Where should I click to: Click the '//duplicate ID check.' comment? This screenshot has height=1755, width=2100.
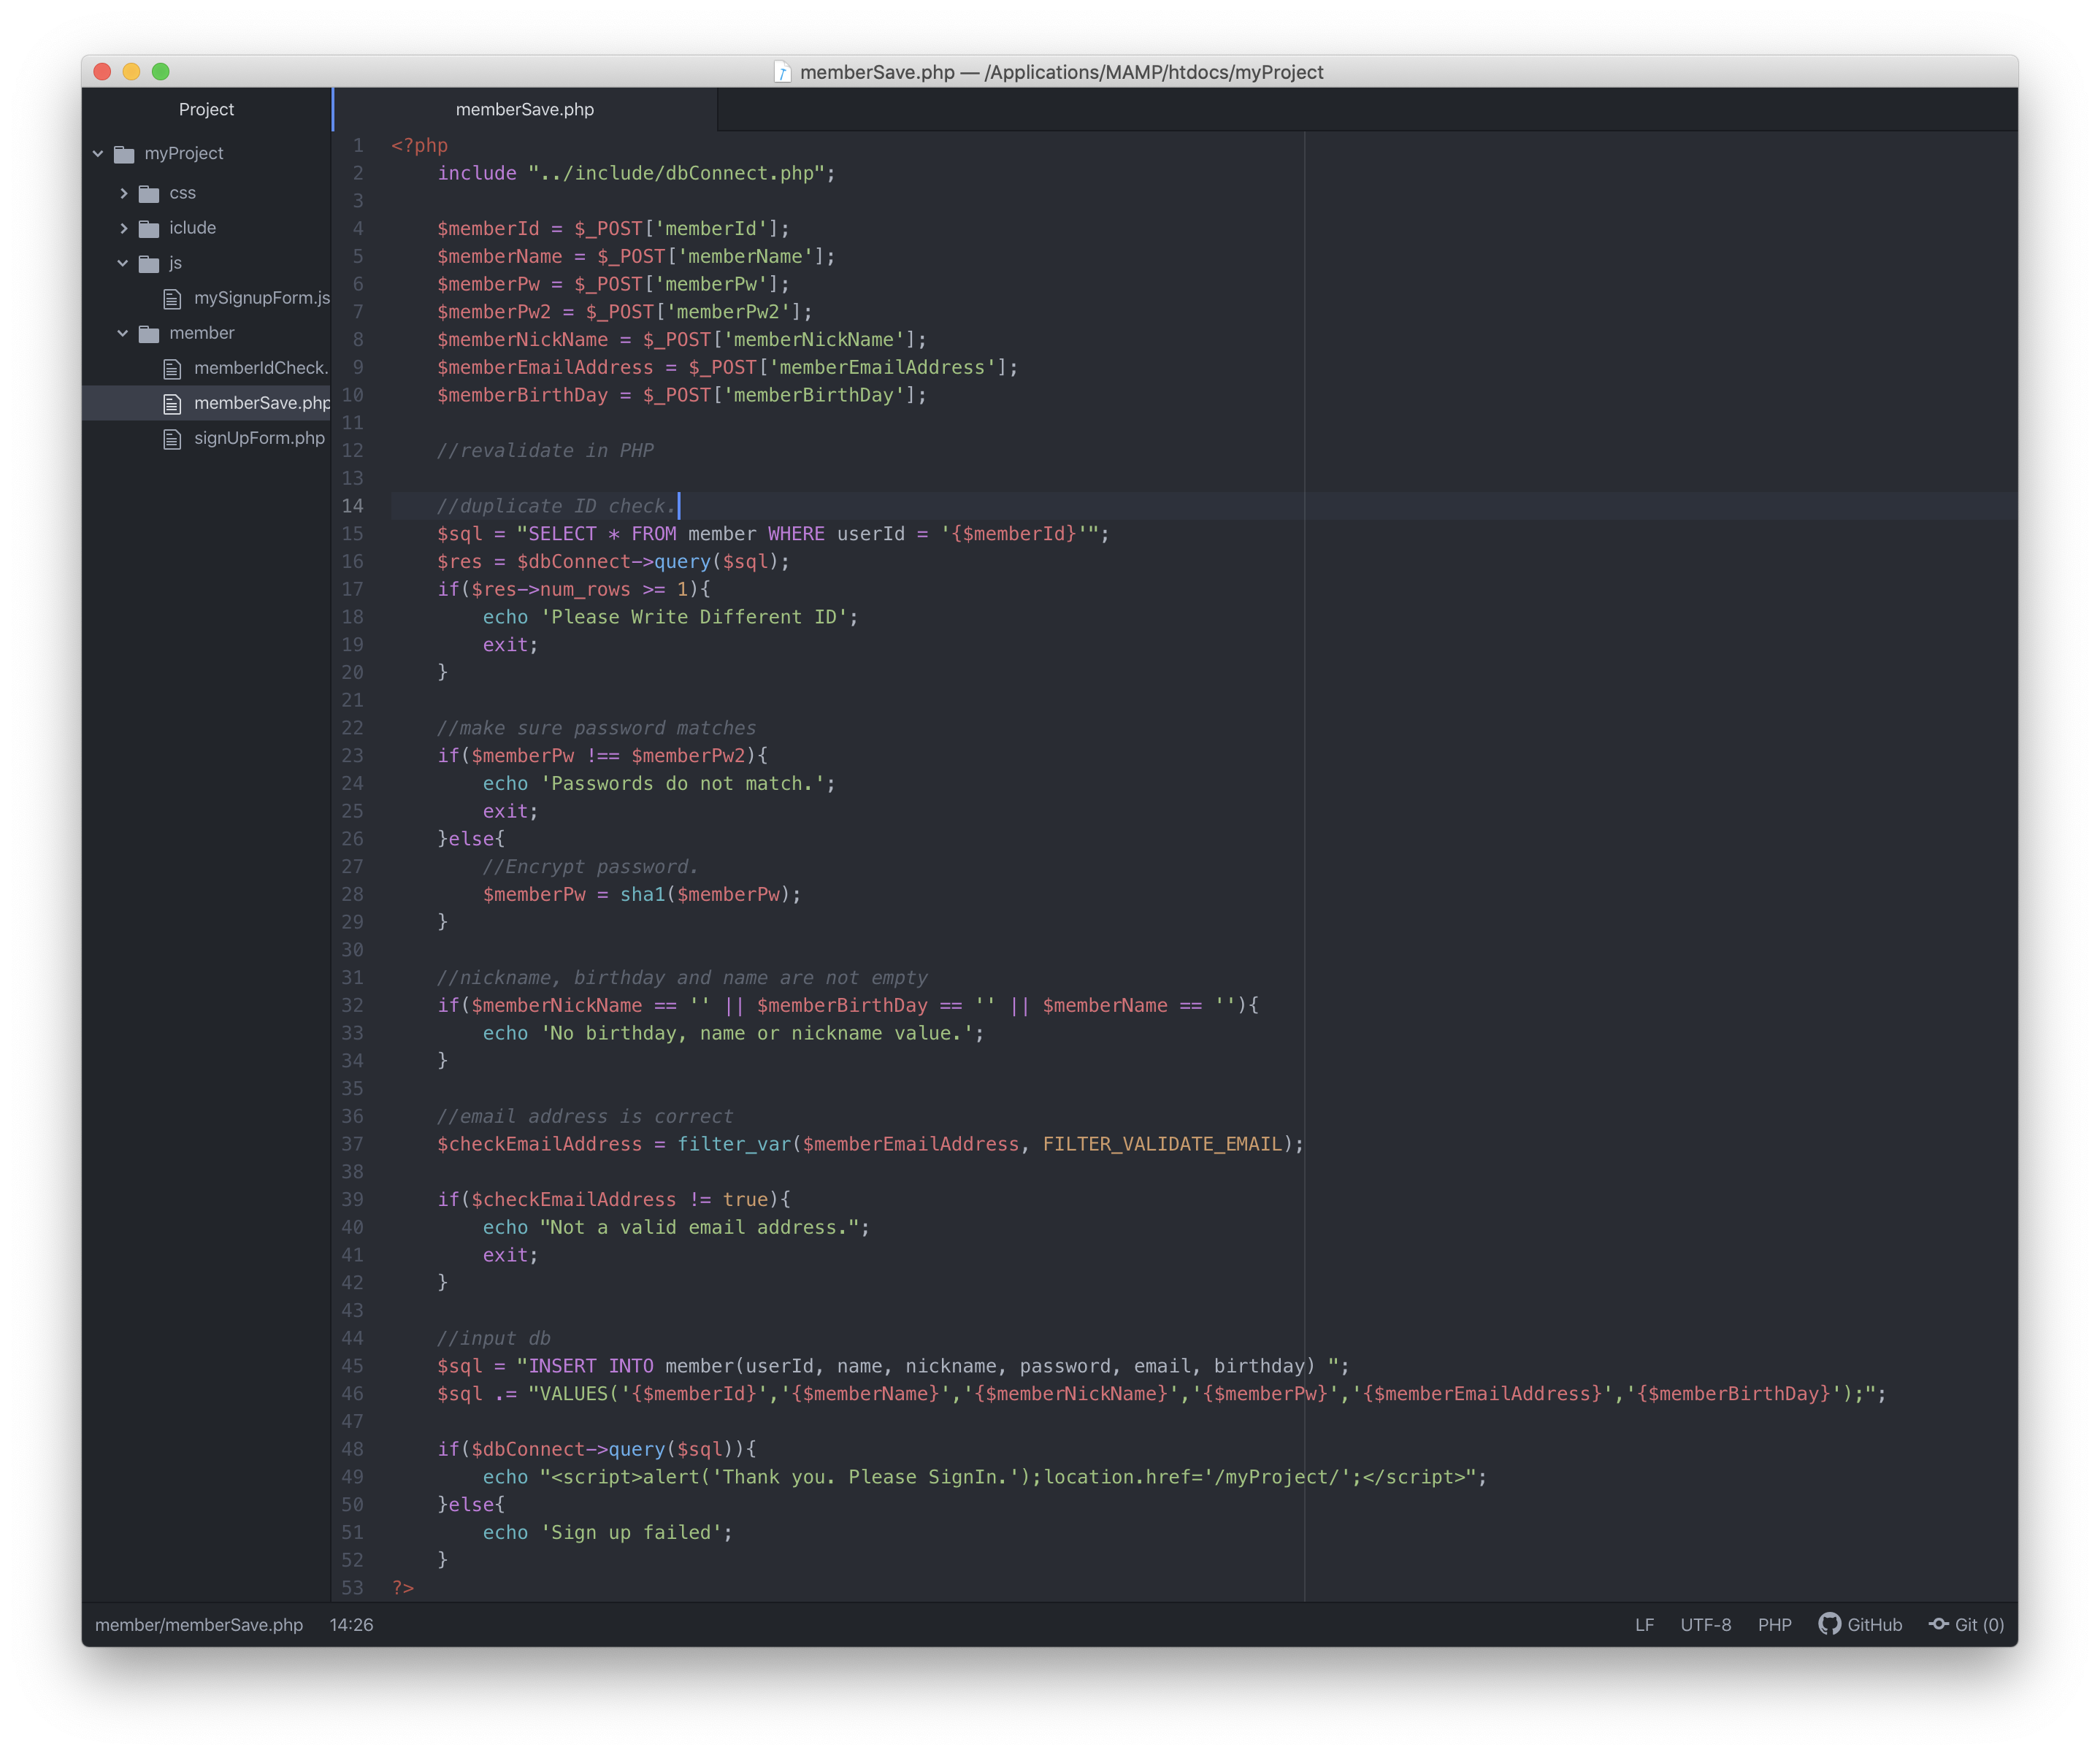(556, 506)
